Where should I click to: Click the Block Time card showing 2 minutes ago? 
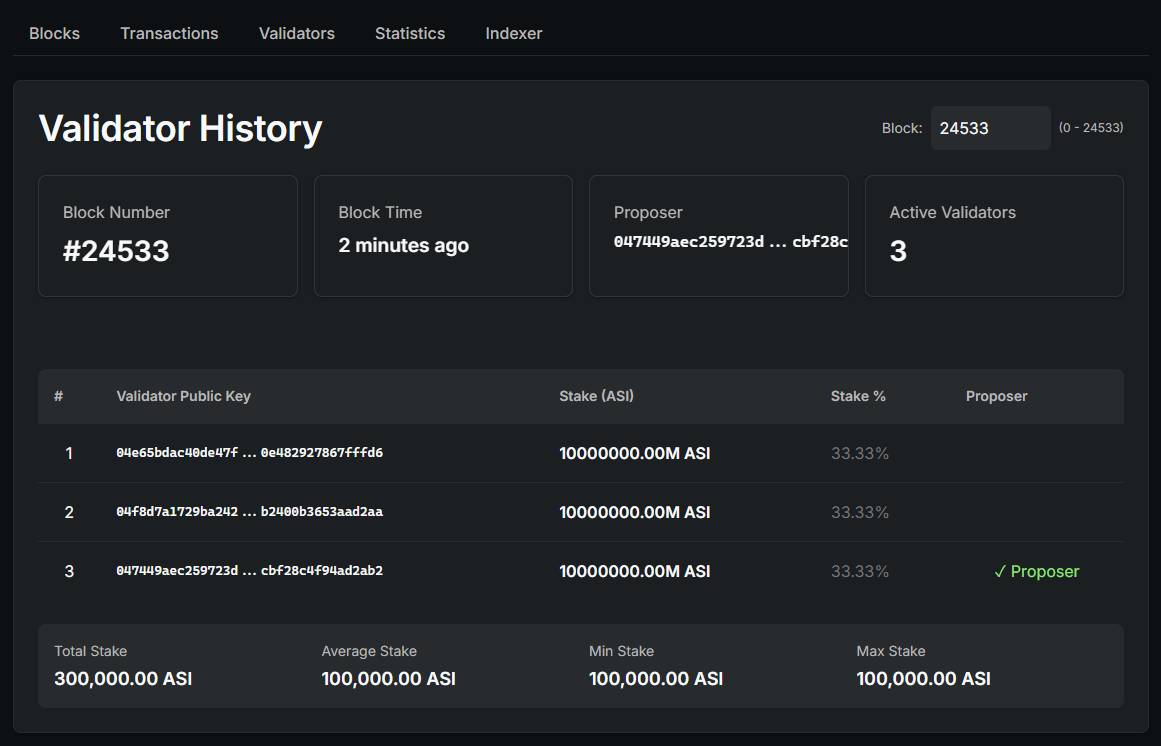point(443,236)
